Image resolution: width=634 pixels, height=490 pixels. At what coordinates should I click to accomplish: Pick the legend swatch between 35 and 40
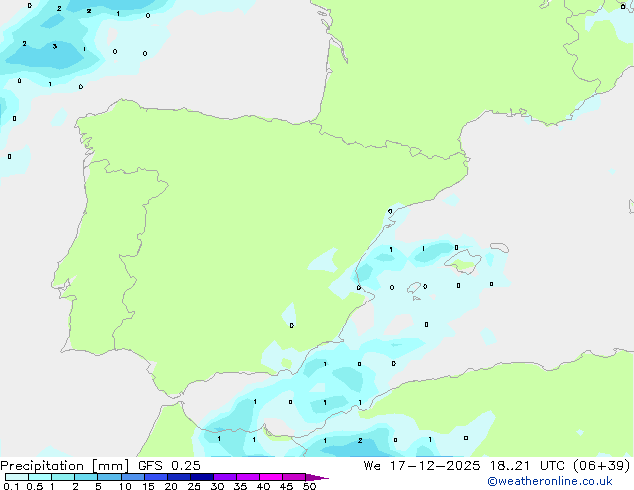tap(248, 477)
